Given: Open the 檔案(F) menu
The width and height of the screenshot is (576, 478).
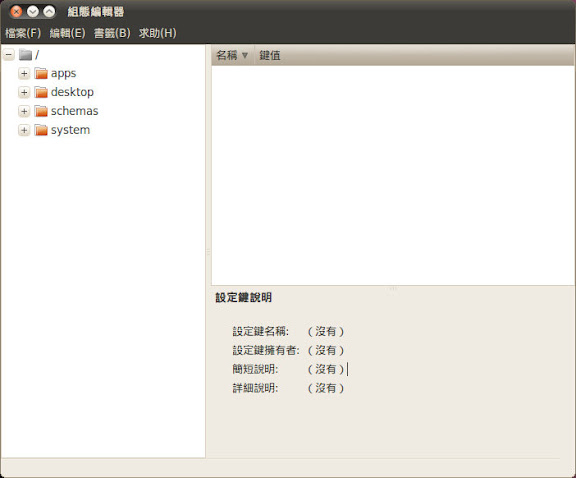Looking at the screenshot, I should (x=23, y=33).
